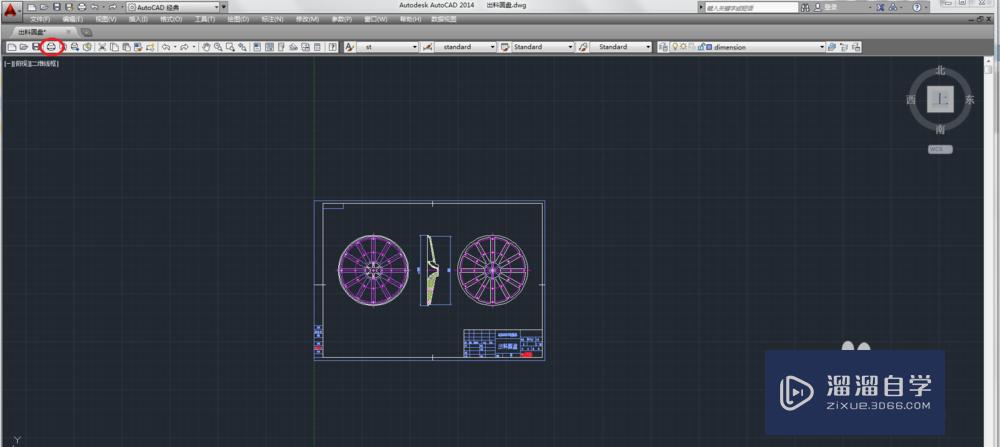This screenshot has height=447, width=1000.
Task: Open the Dimension Style manager icon
Action: pos(427,47)
